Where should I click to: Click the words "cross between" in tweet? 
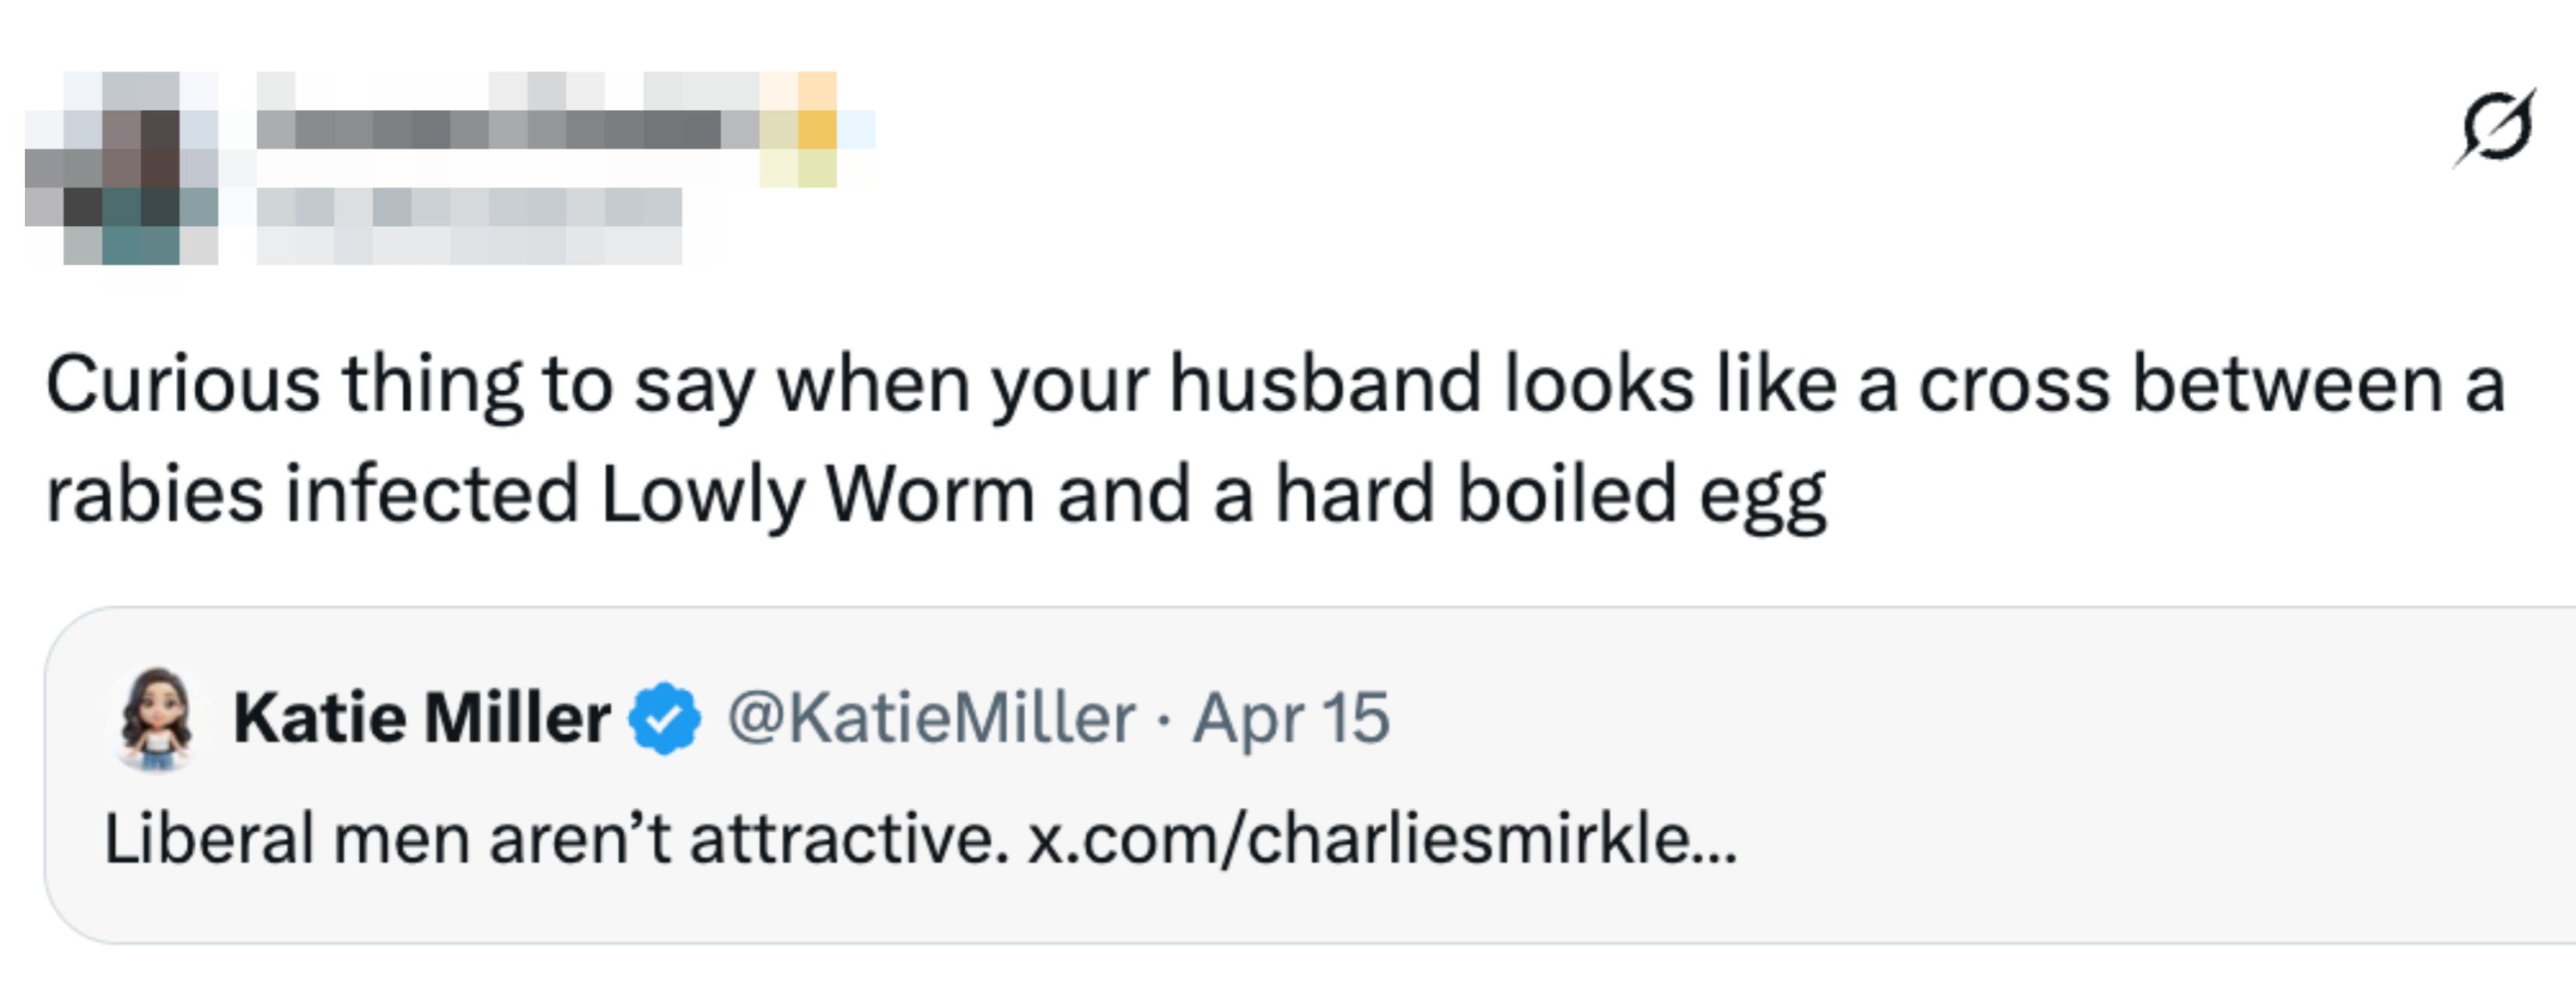(2180, 385)
